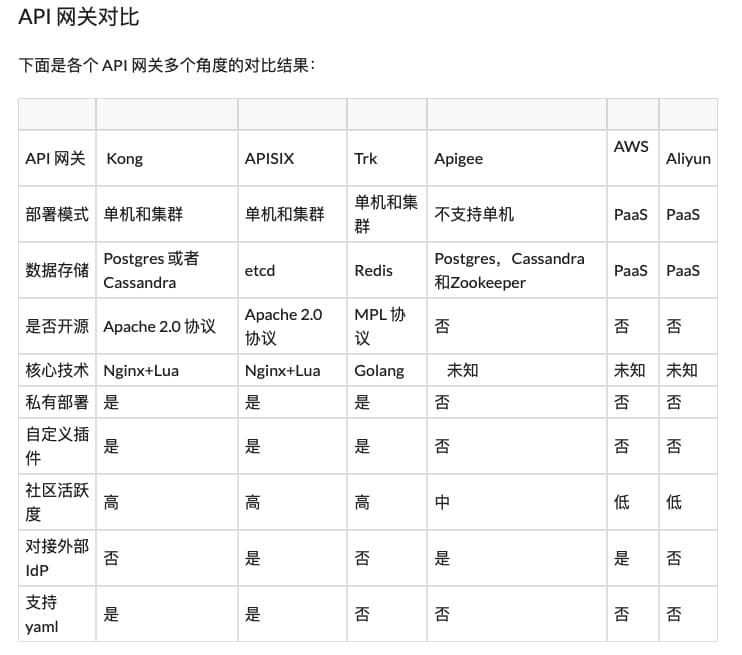The image size is (742, 655).
Task: Click the 'API 网关' row header cell
Action: 55,159
